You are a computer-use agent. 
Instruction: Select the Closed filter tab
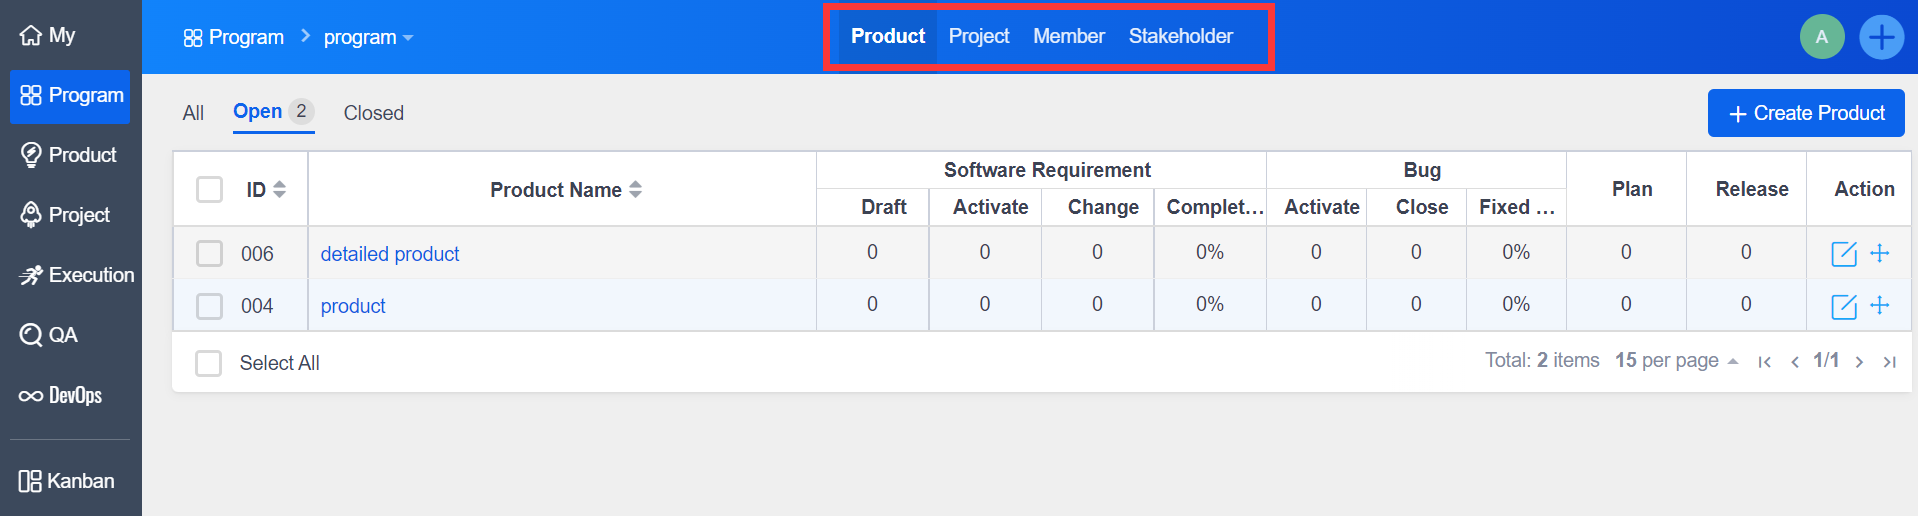(x=373, y=113)
